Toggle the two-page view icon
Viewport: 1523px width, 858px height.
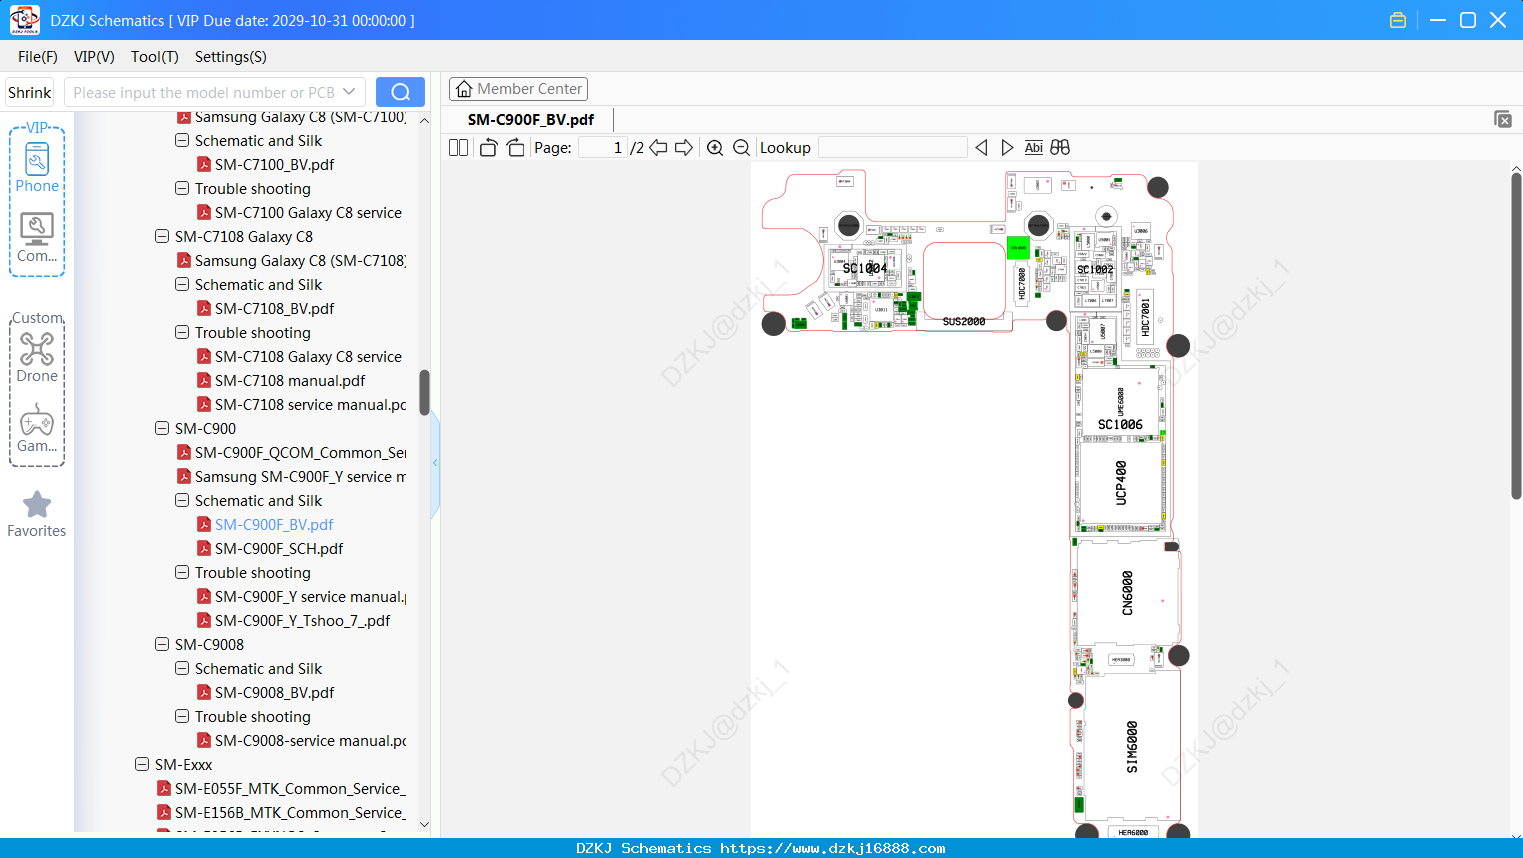coord(459,148)
